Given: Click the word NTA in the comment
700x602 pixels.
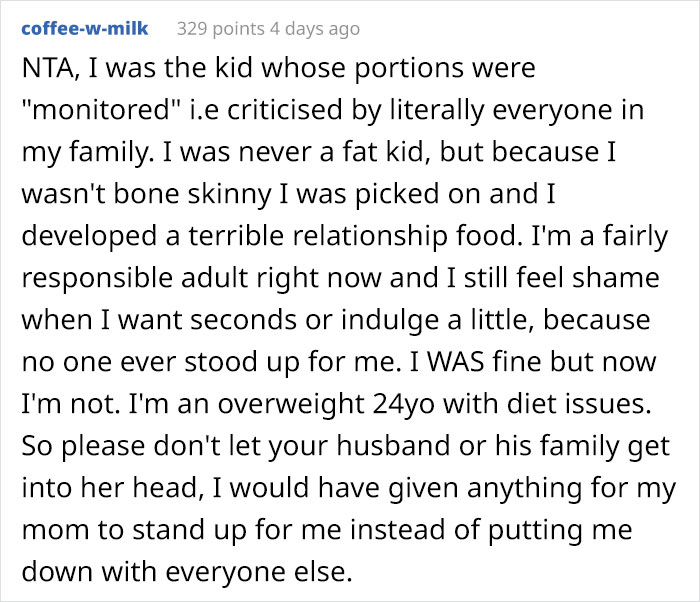Looking at the screenshot, I should click(x=45, y=69).
